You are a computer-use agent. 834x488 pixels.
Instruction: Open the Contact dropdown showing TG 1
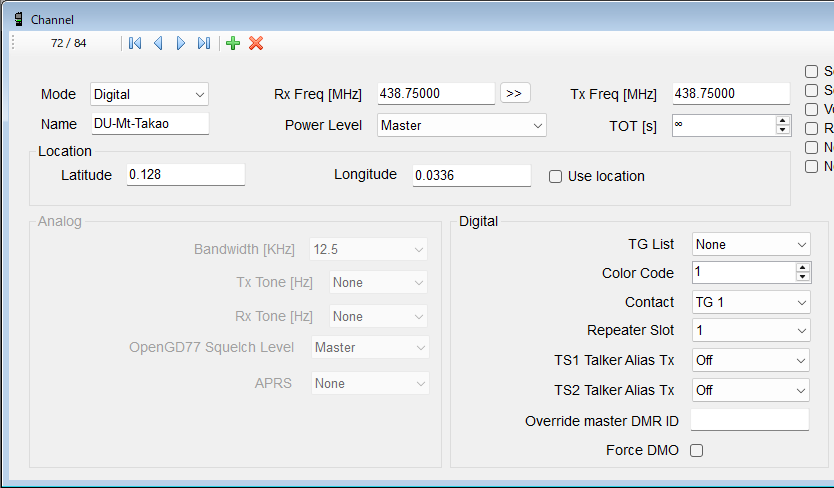click(x=750, y=303)
